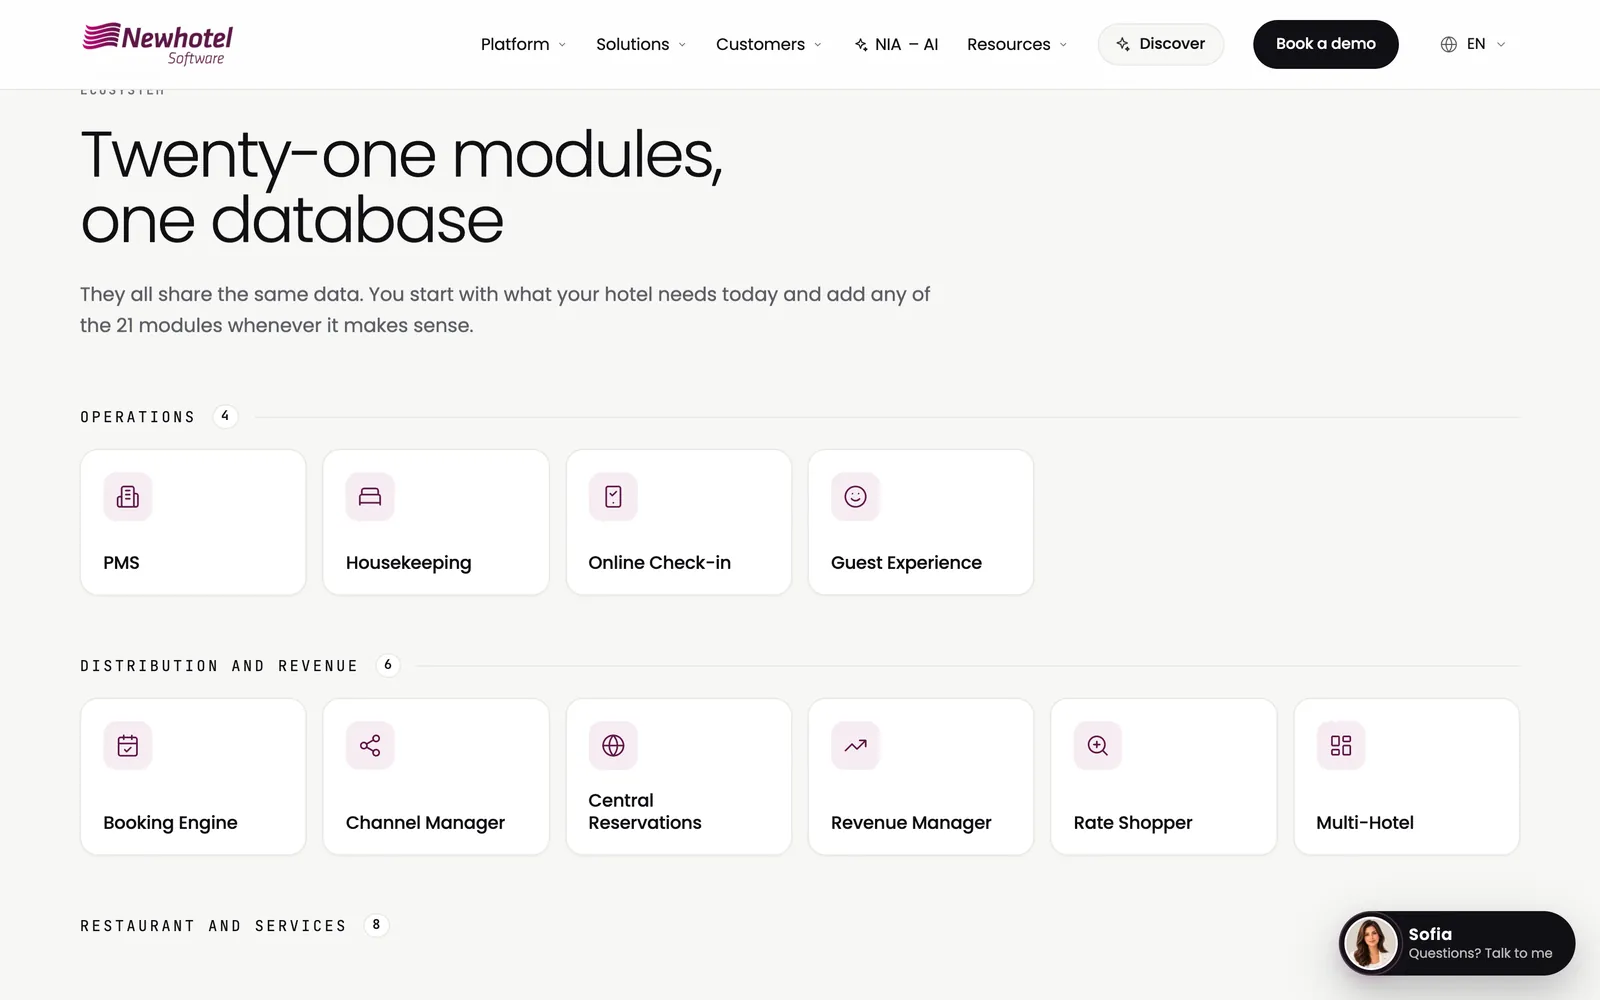The height and width of the screenshot is (1000, 1600).
Task: Click the Central Reservations globe icon
Action: pos(613,746)
